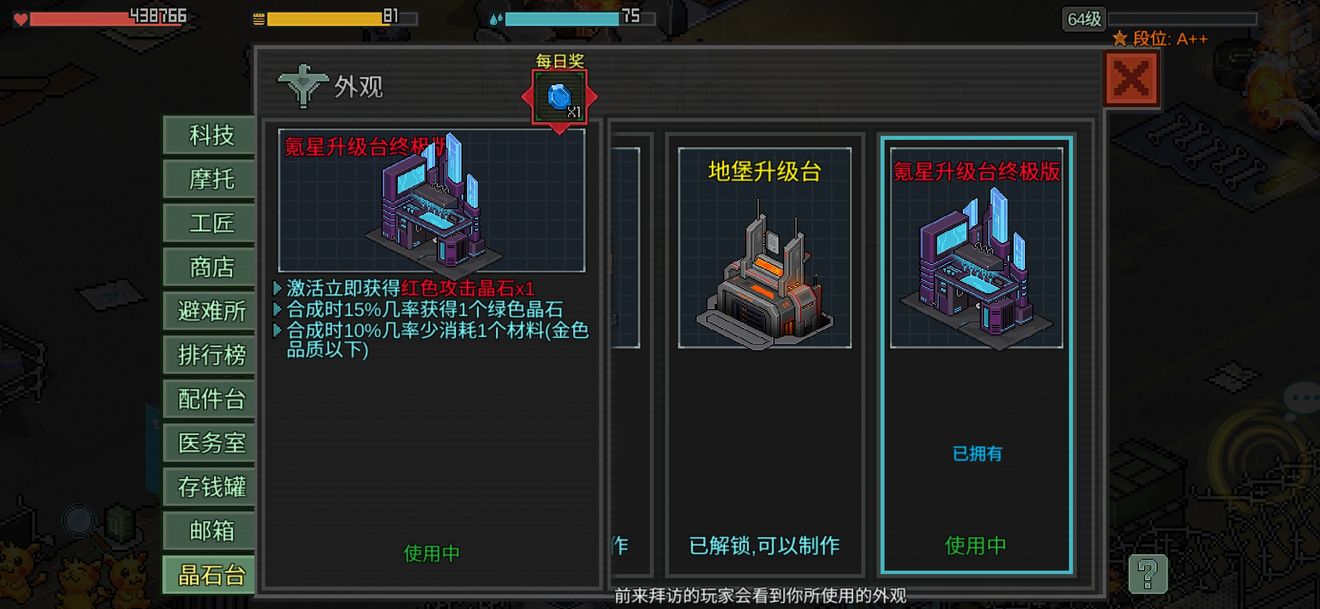Claim the daily reward blue gem icon
The image size is (1320, 609).
pos(559,97)
